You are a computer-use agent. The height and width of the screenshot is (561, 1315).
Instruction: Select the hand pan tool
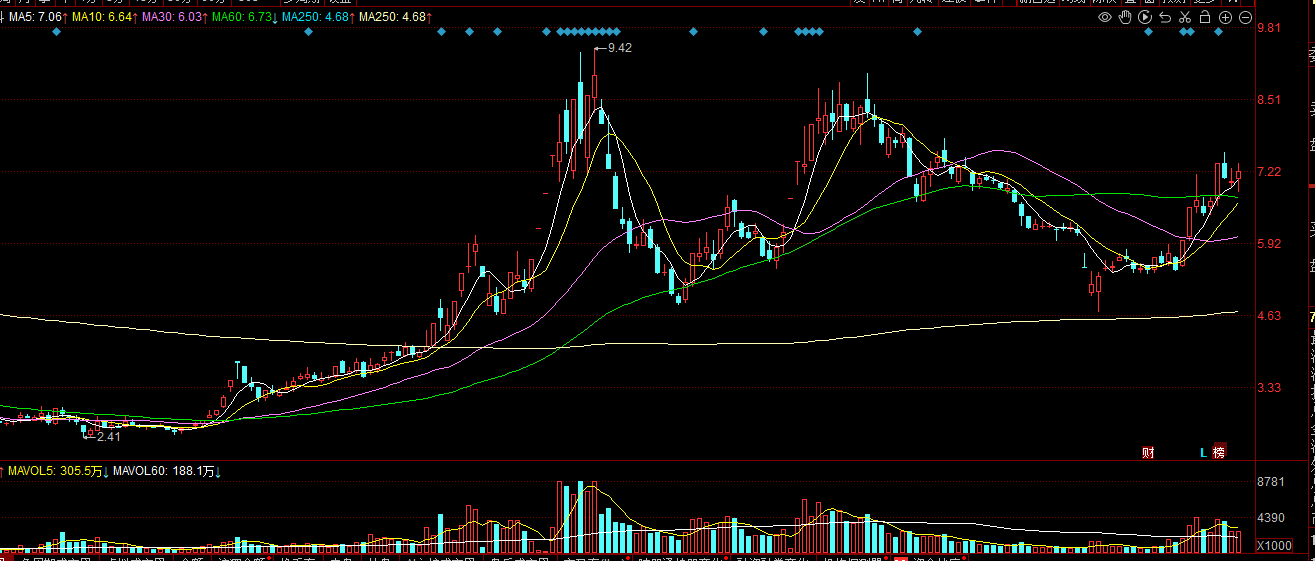tap(1125, 17)
